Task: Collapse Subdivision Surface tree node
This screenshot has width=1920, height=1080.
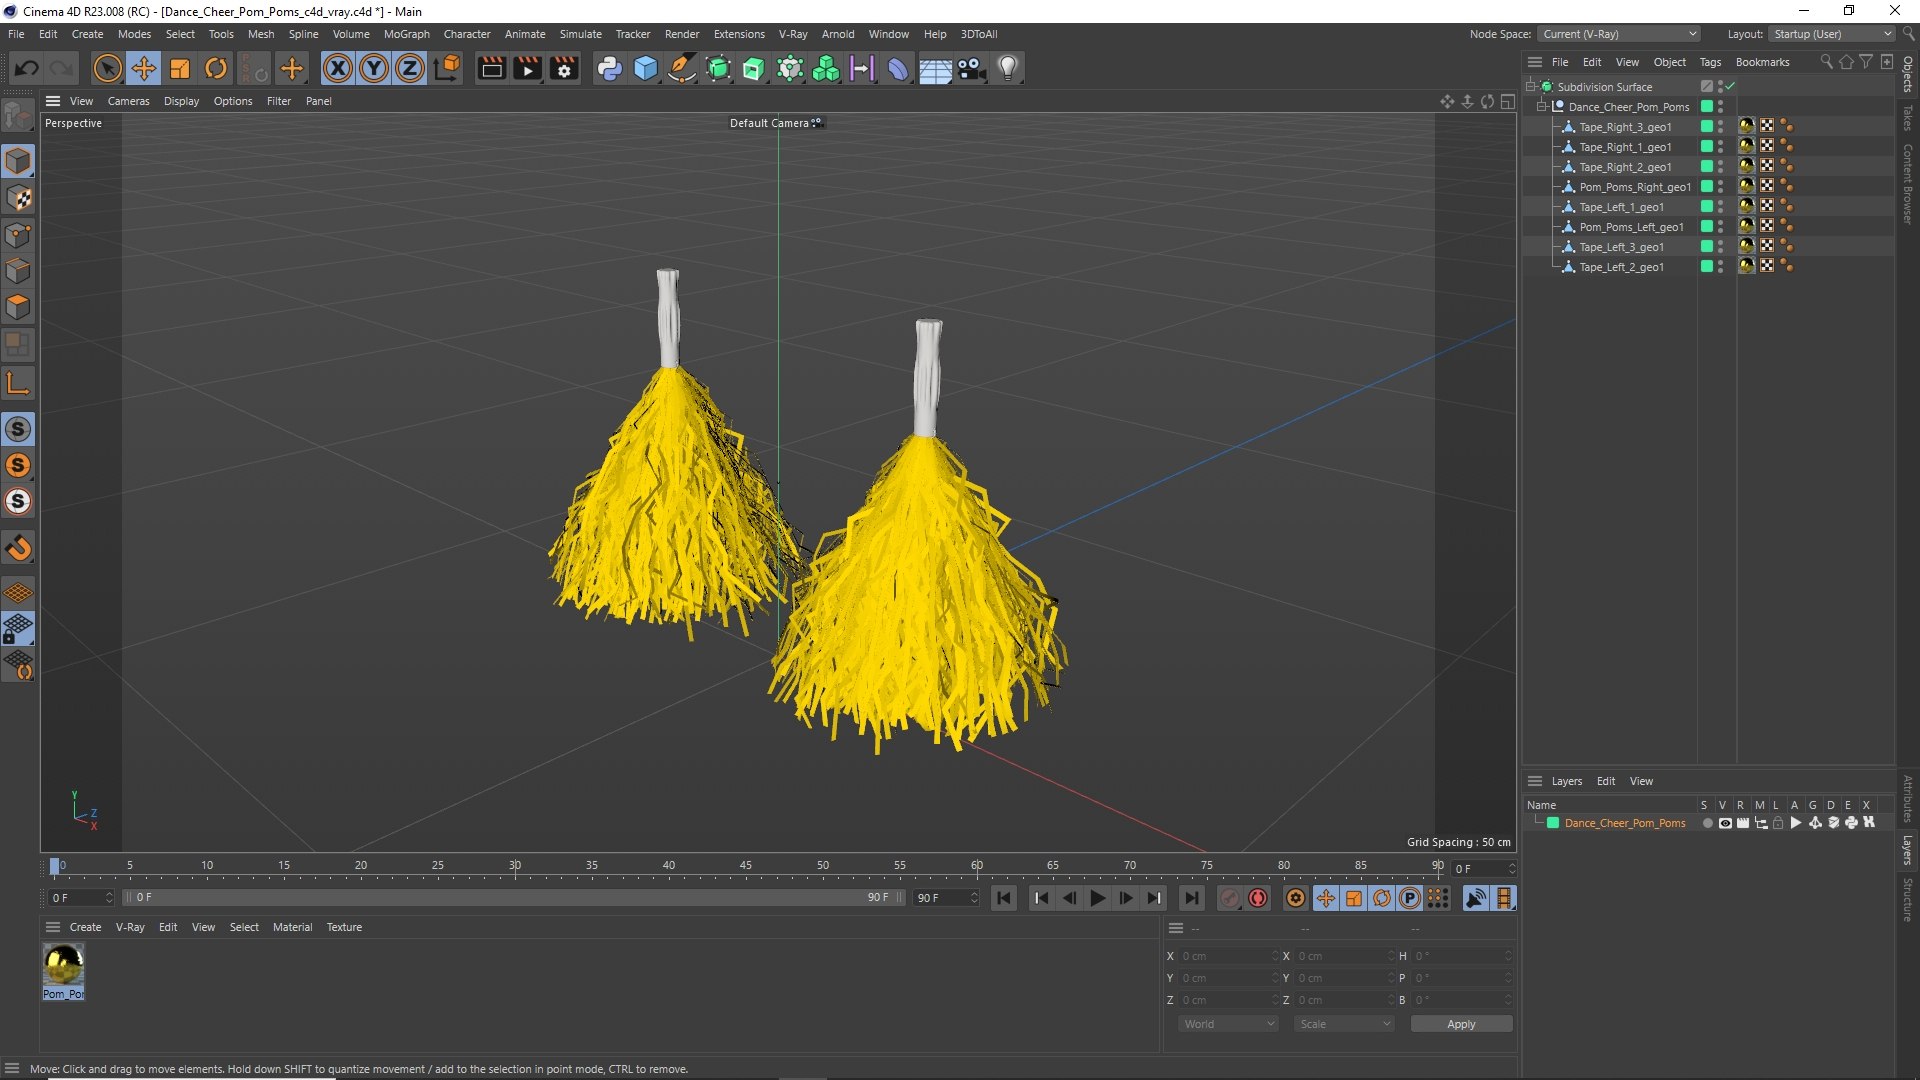Action: 1530,87
